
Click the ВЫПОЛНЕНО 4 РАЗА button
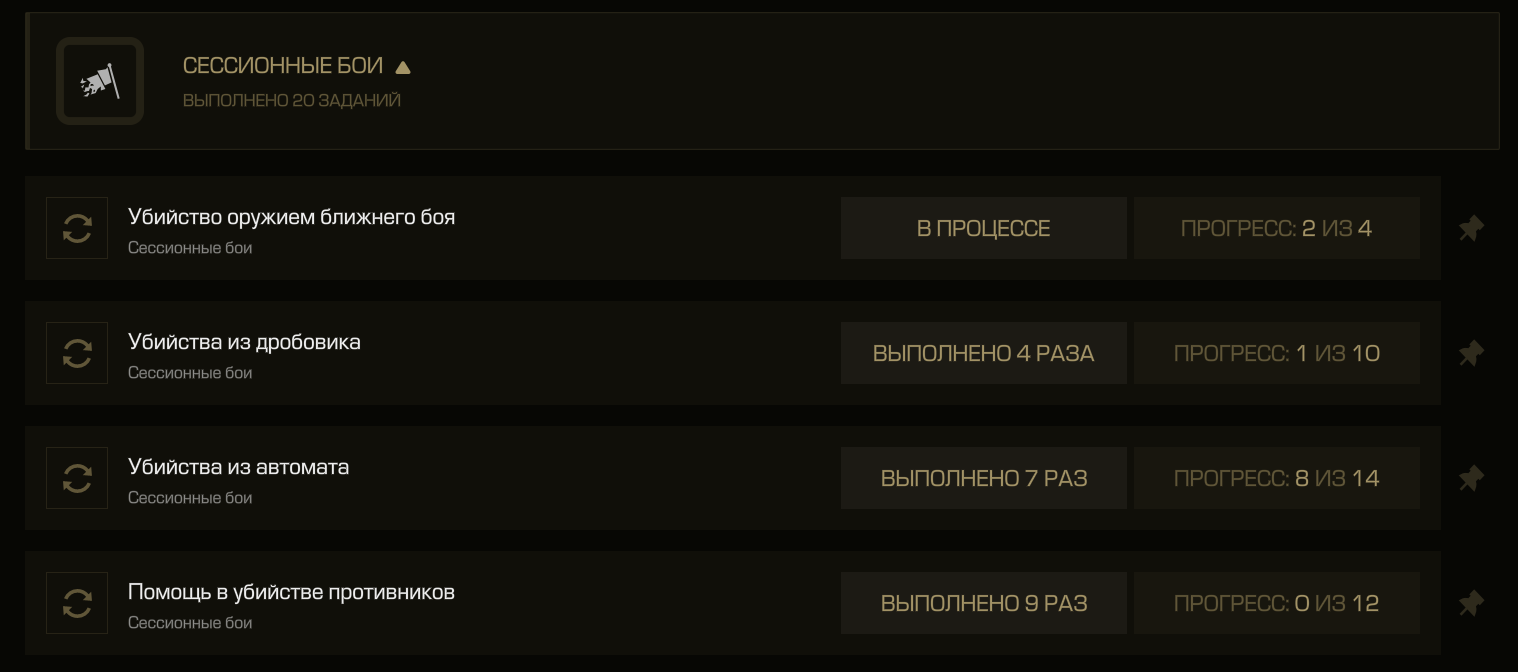(983, 353)
